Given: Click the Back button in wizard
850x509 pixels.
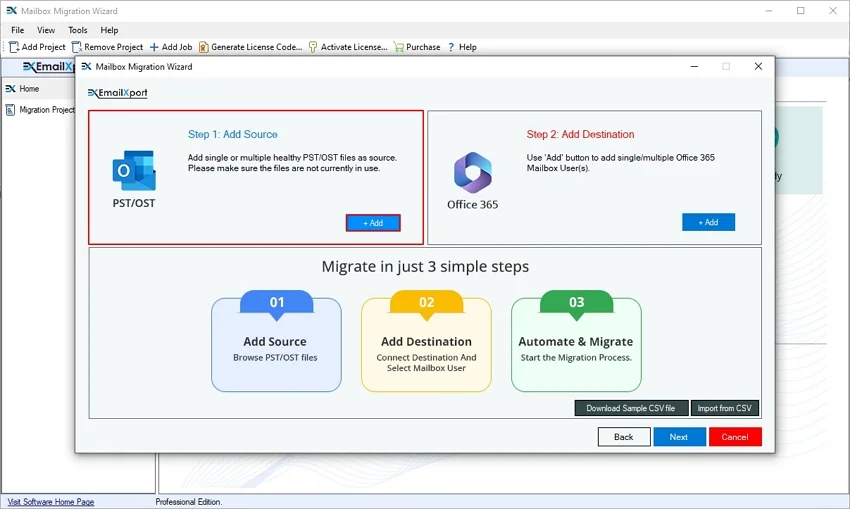Looking at the screenshot, I should [x=623, y=437].
